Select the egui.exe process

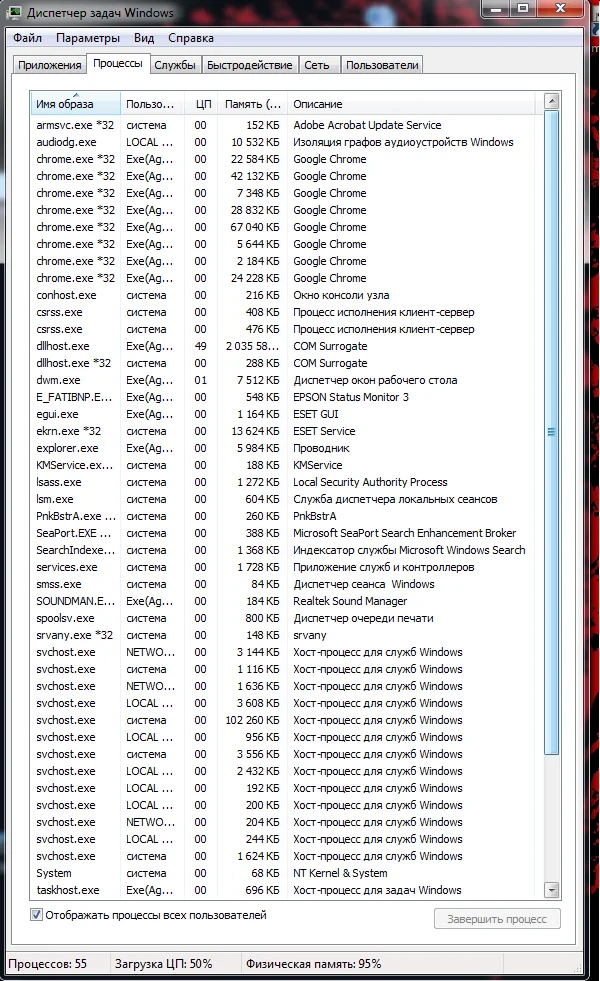click(285, 414)
